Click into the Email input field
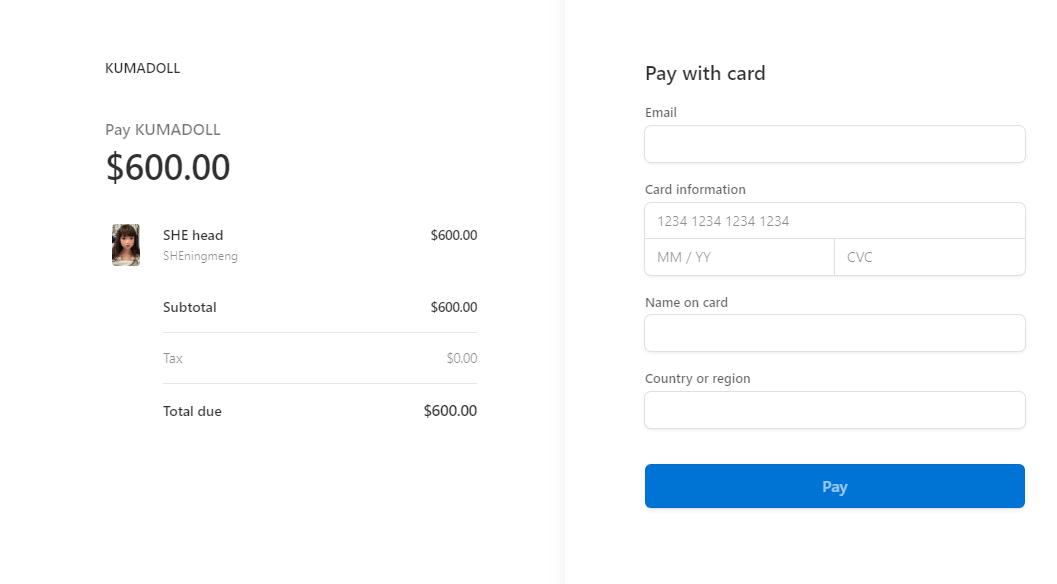Viewport: 1057px width, 584px height. tap(835, 144)
